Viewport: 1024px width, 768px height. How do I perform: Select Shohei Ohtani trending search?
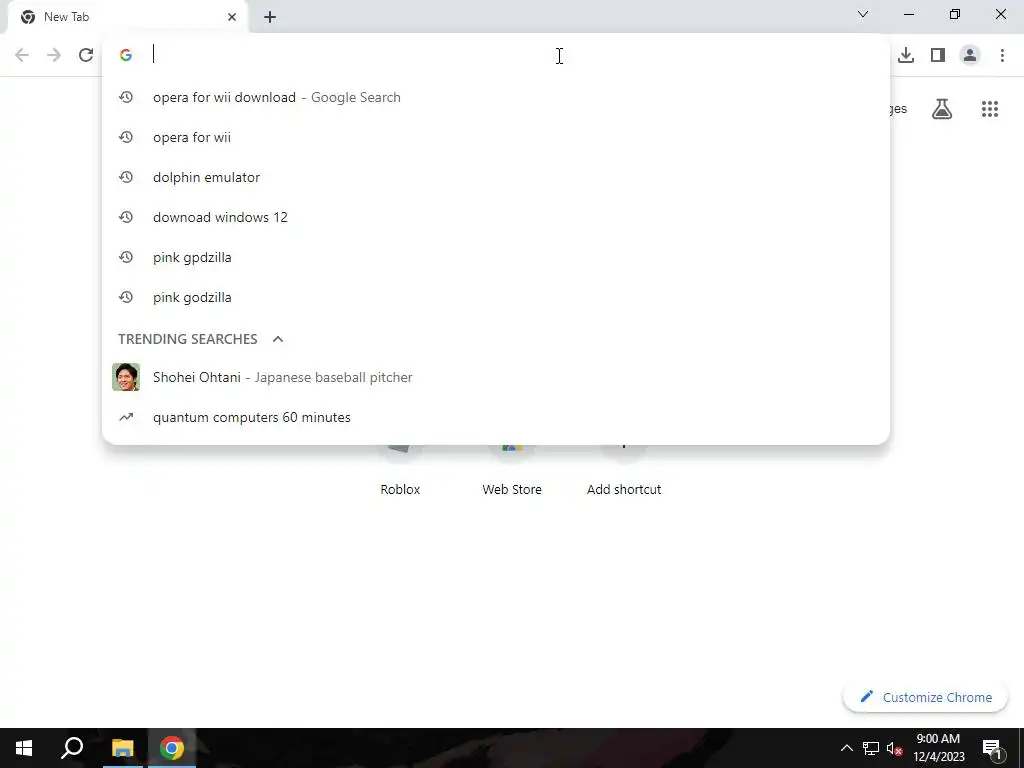point(496,377)
